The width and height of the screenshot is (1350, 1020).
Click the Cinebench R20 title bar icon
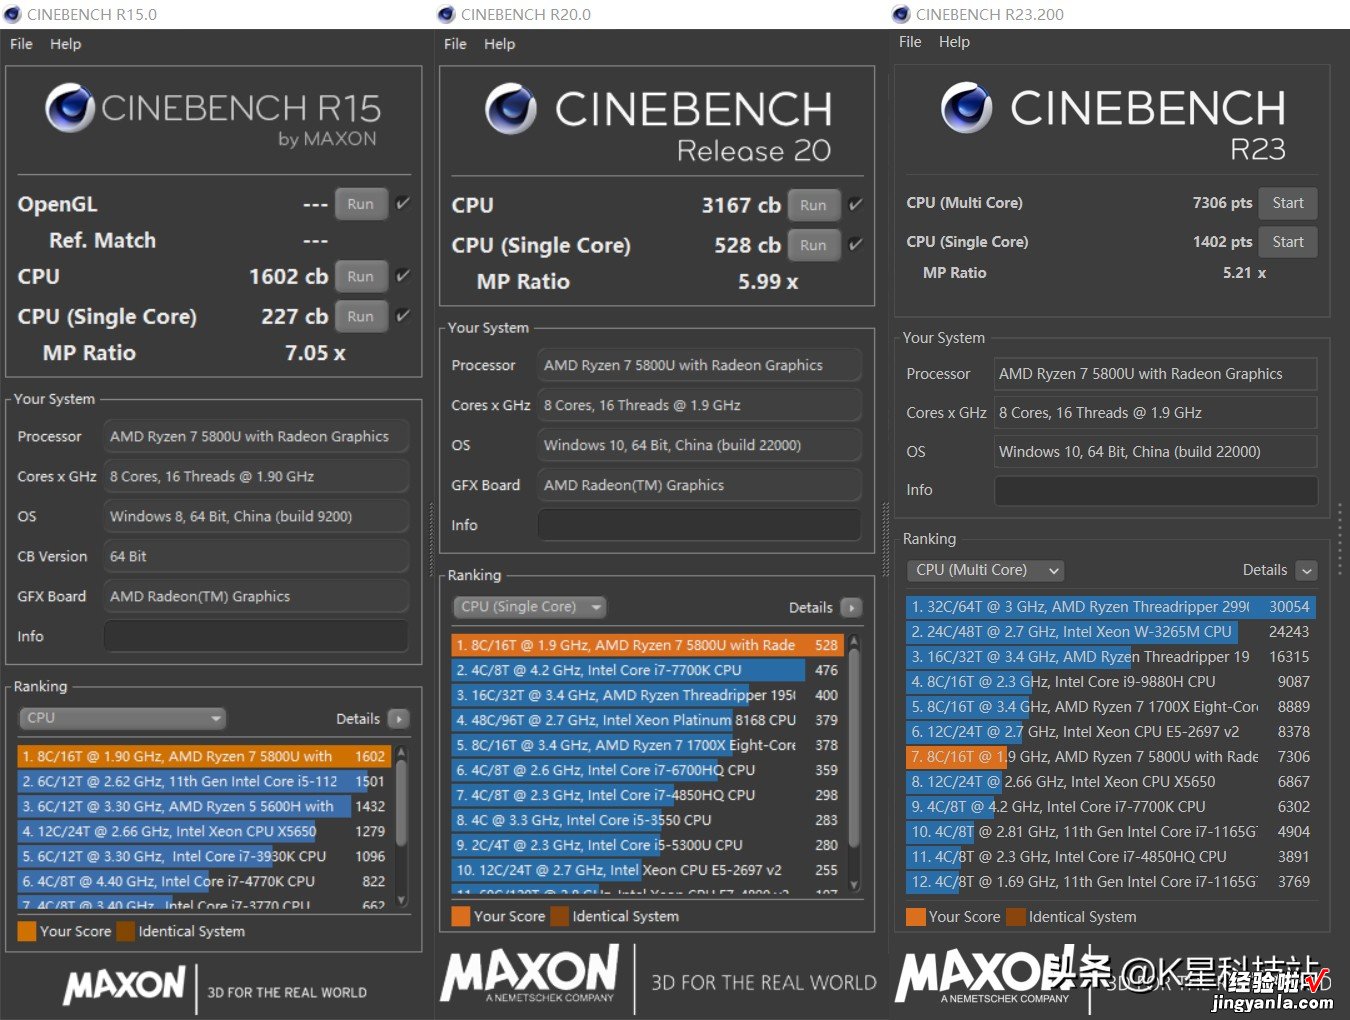tap(446, 14)
